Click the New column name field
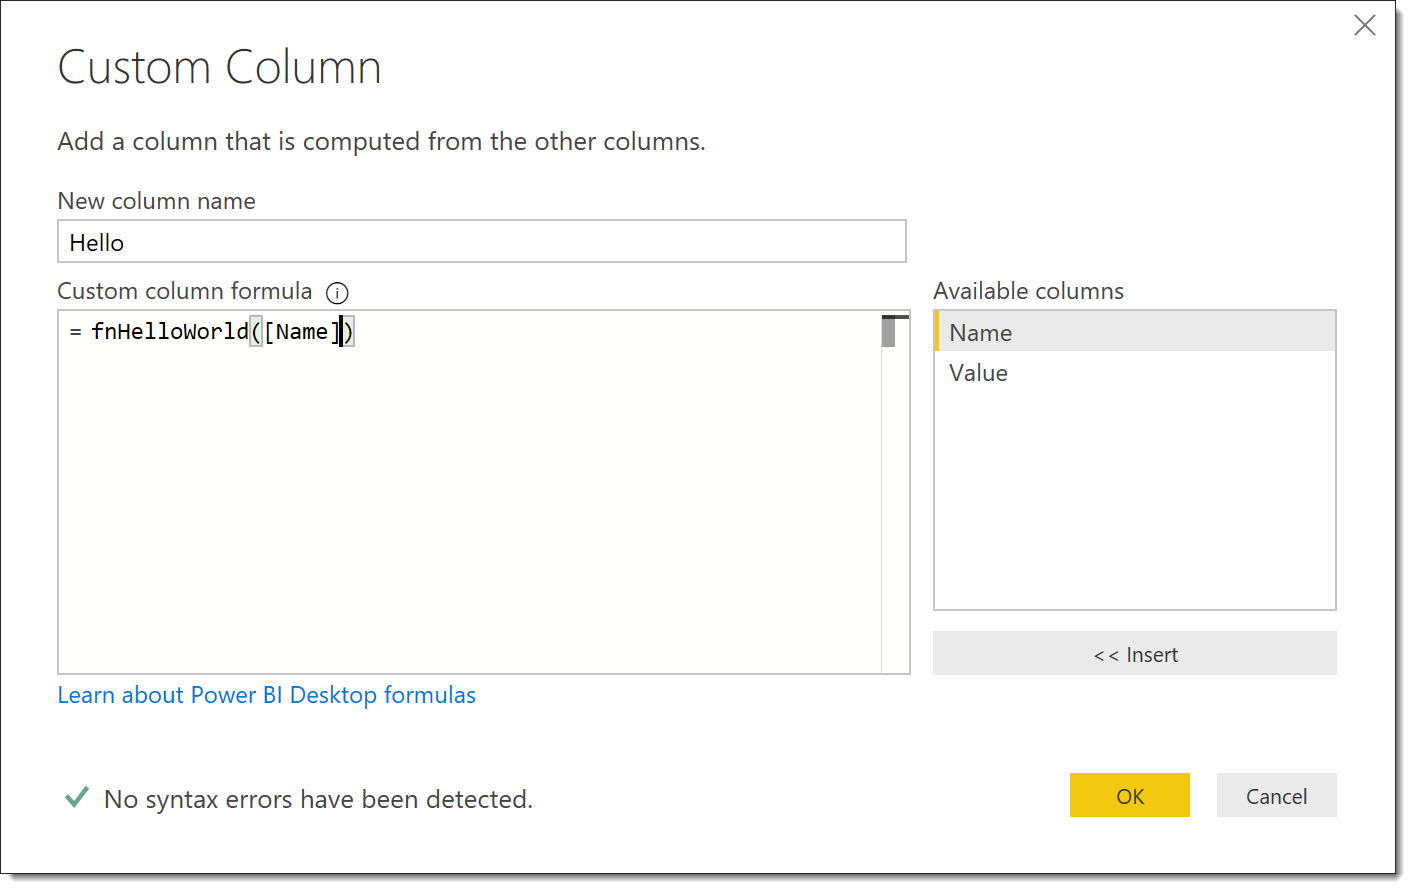1411x889 pixels. pyautogui.click(x=482, y=241)
